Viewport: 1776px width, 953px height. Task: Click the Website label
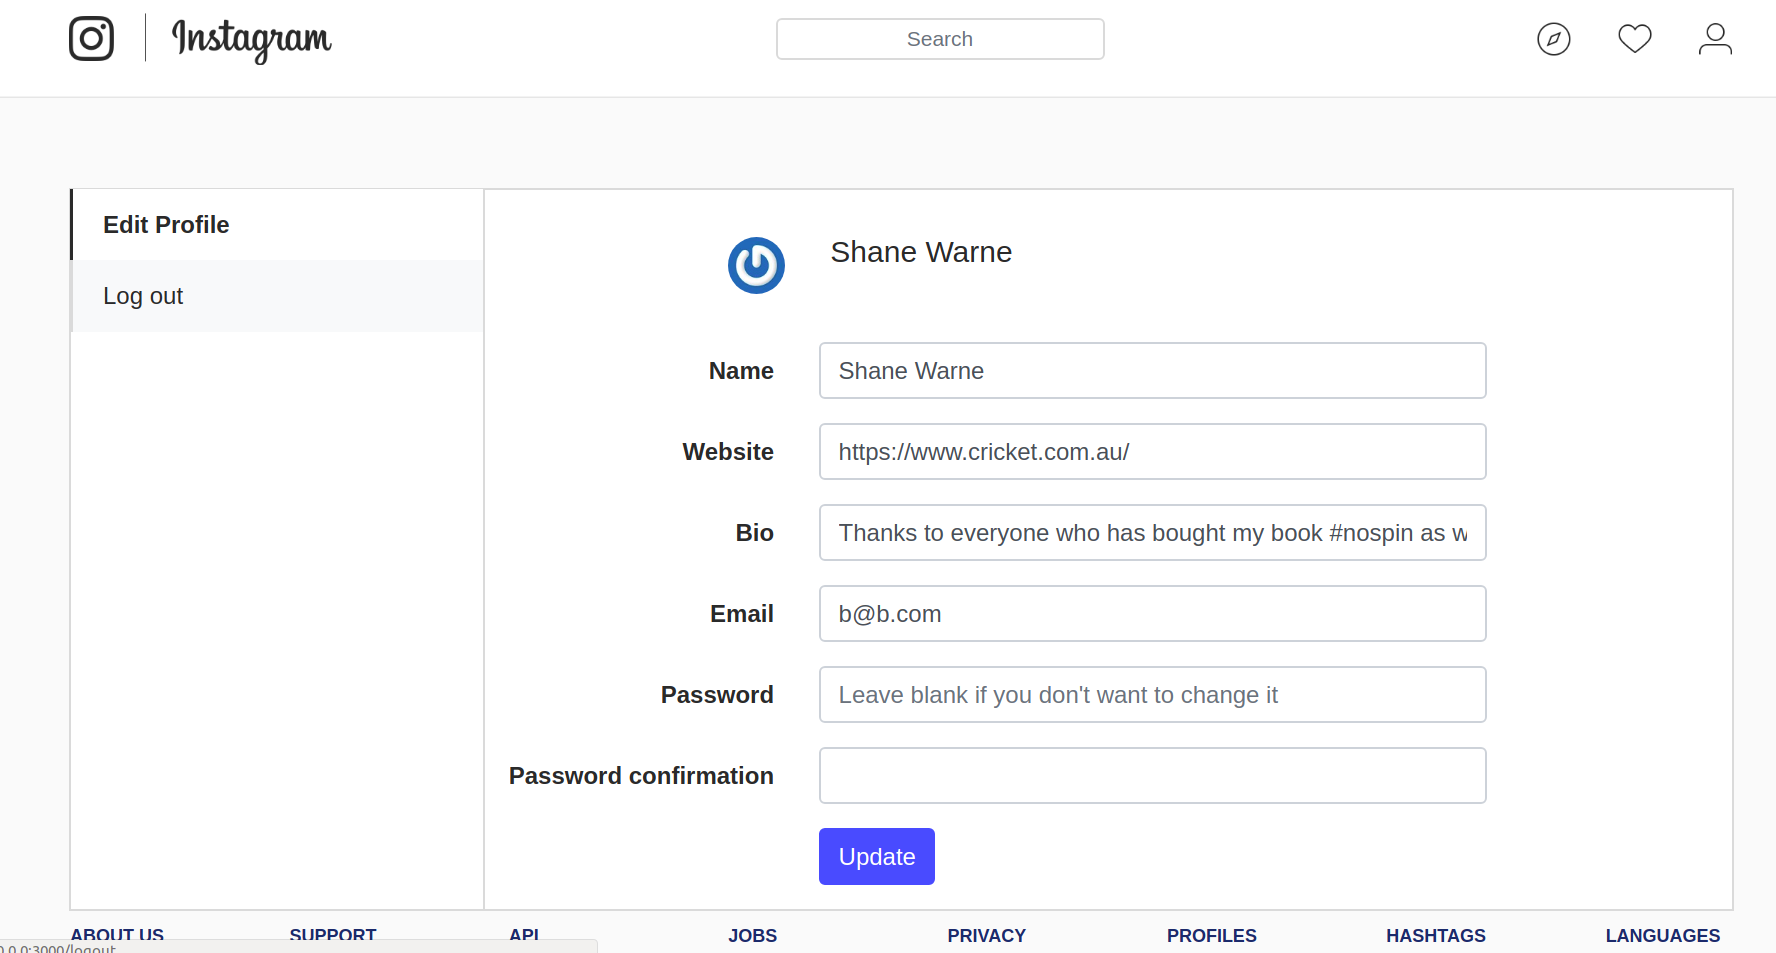click(x=728, y=452)
